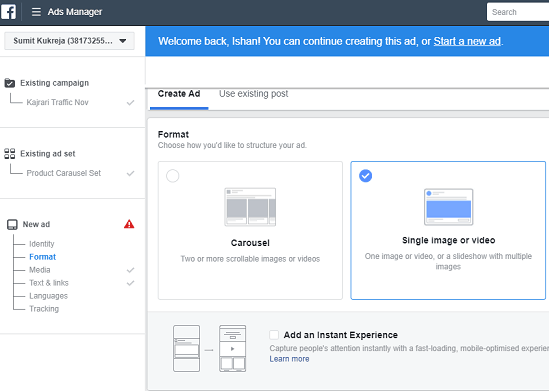Open the Learn more link
The height and width of the screenshot is (391, 549).
point(289,359)
